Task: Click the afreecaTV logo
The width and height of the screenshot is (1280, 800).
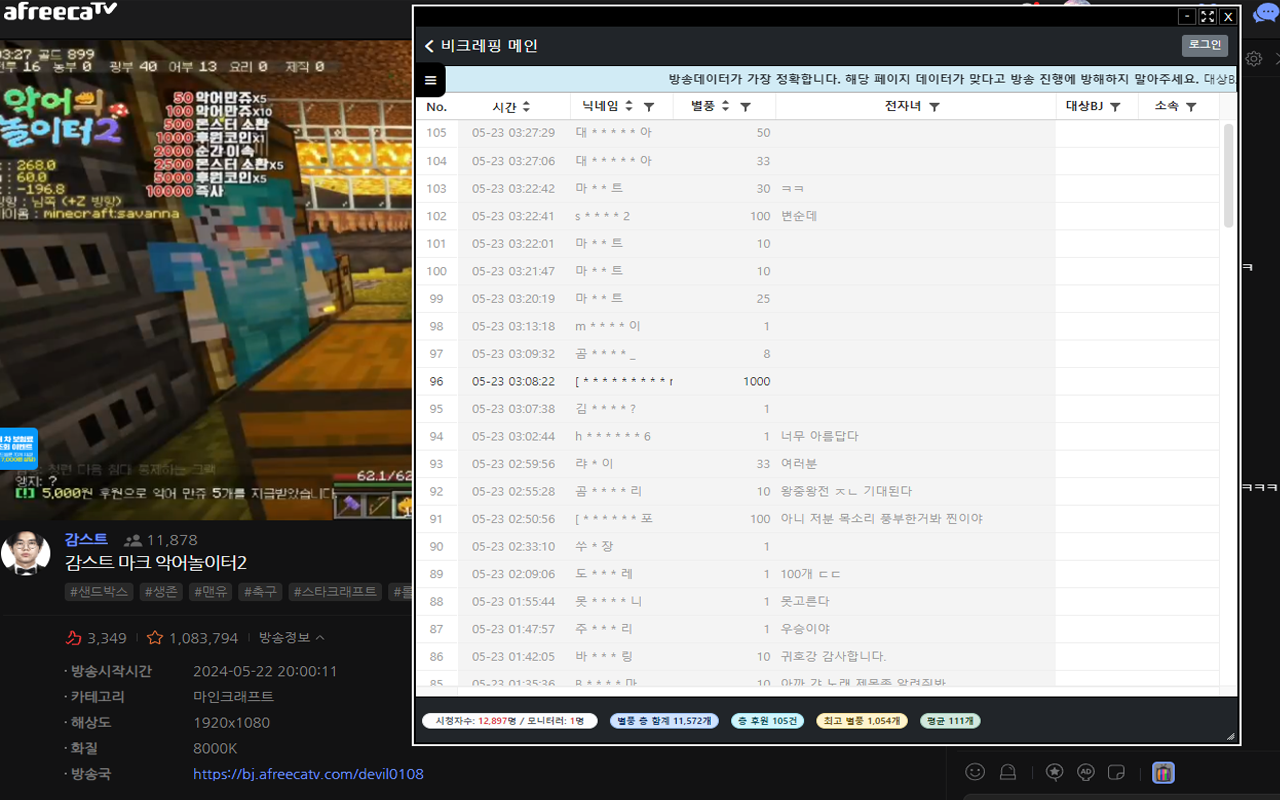Action: 60,11
